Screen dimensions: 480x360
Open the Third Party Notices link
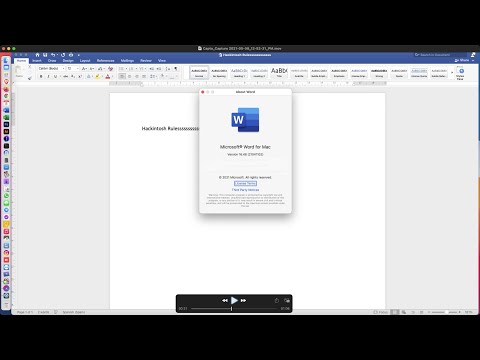pos(245,190)
